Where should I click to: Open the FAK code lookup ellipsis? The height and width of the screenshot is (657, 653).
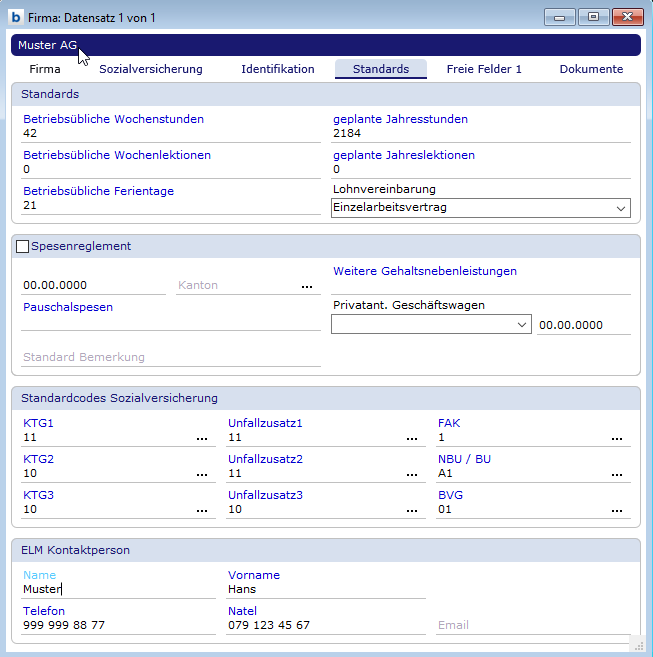point(617,438)
